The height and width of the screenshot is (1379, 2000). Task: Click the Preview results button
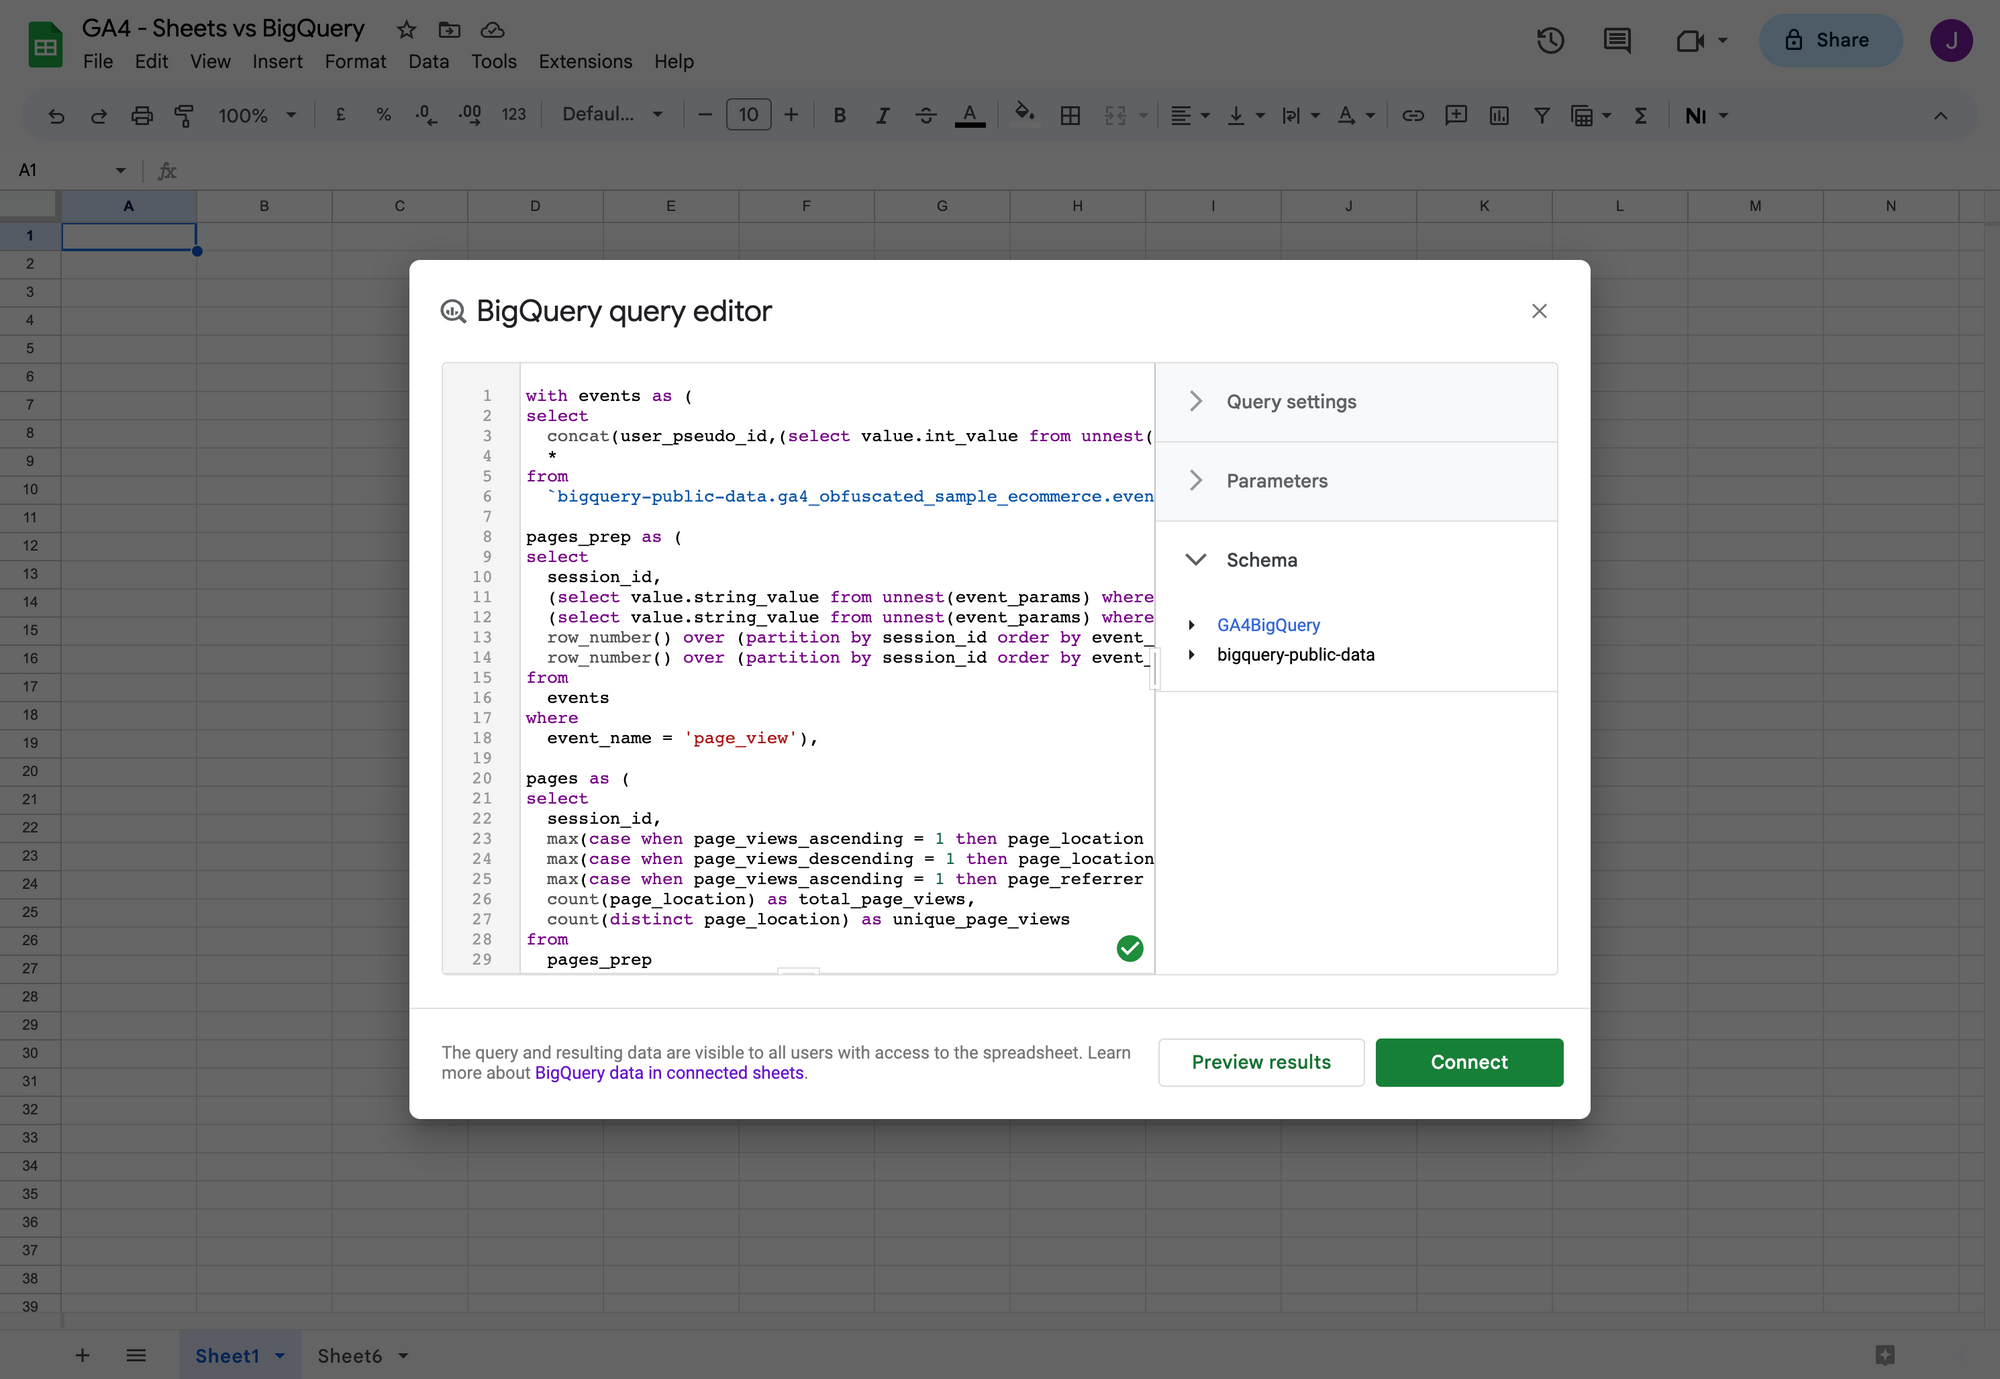coord(1261,1062)
